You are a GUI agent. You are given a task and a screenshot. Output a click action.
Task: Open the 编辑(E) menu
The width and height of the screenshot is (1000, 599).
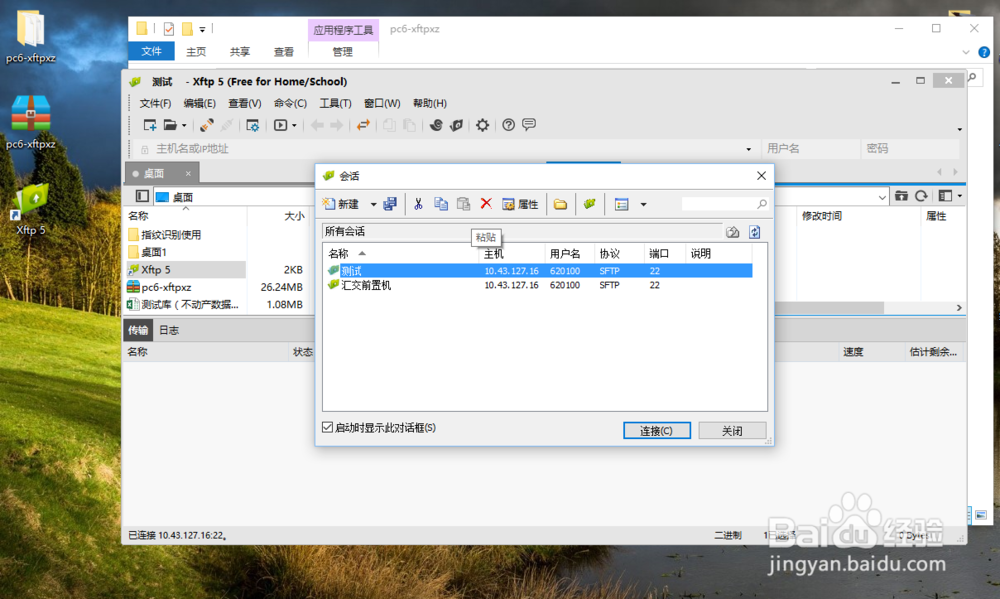(200, 103)
